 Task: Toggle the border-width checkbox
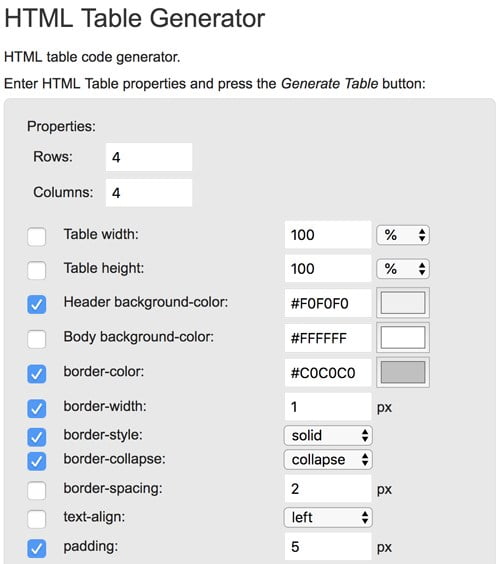[x=37, y=408]
